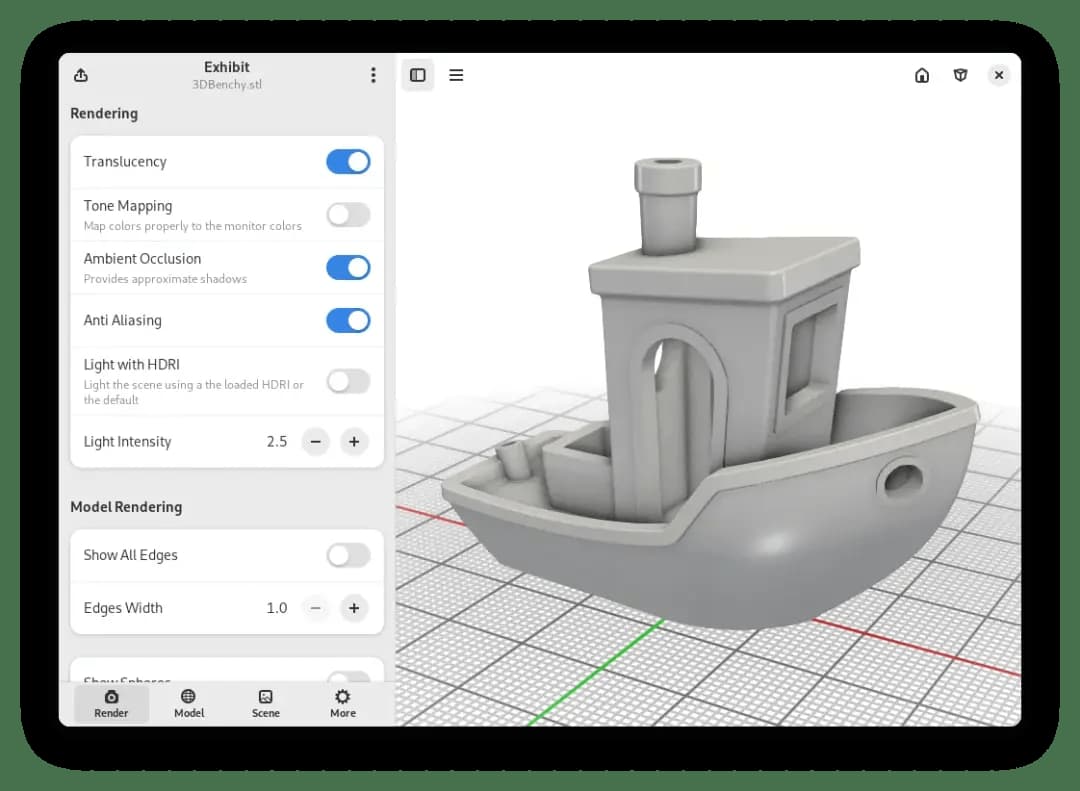
Task: Open the three-dot options menu
Action: tap(373, 75)
